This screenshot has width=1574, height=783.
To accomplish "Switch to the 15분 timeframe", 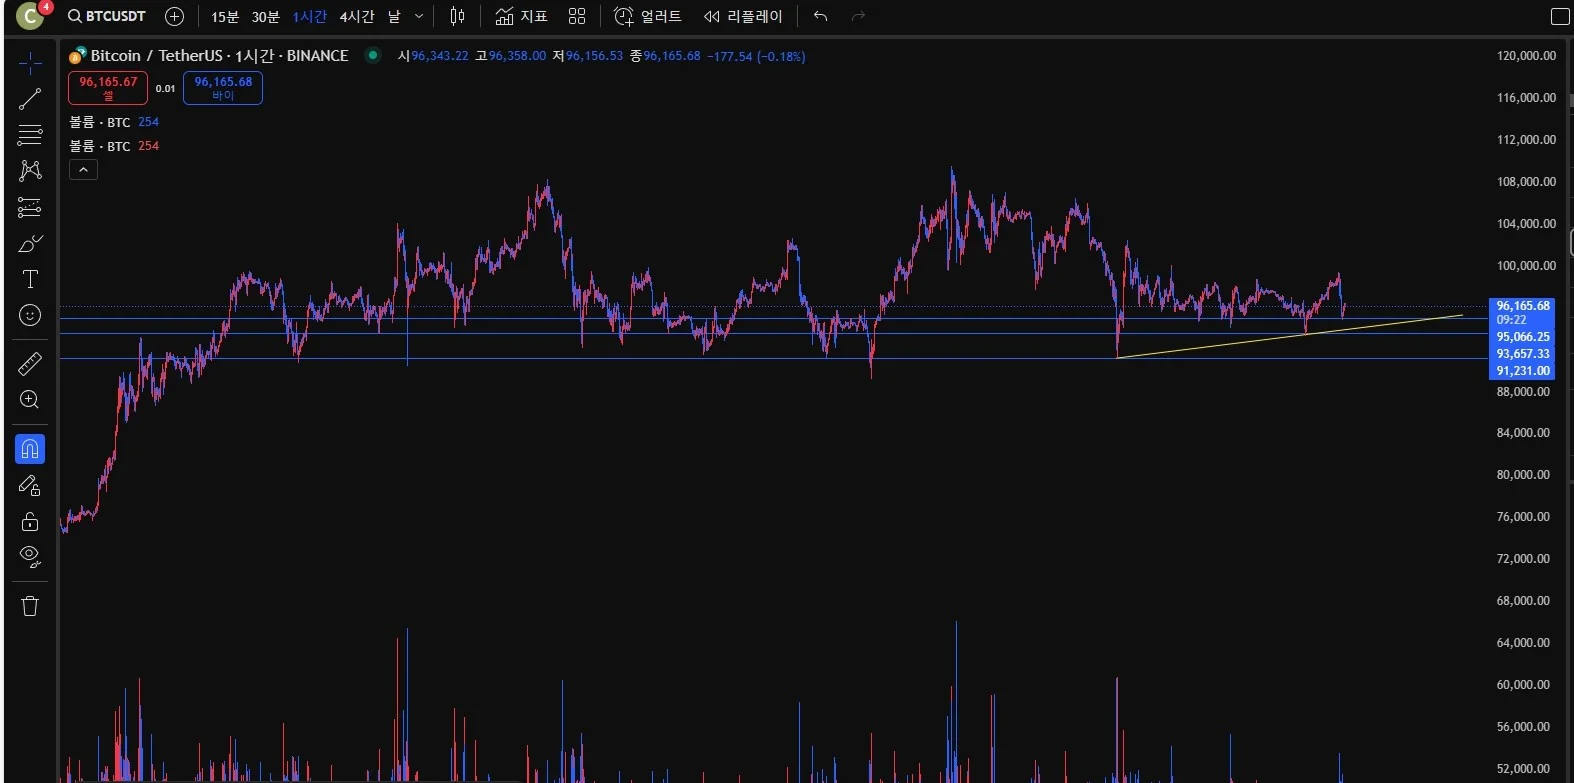I will (x=224, y=16).
